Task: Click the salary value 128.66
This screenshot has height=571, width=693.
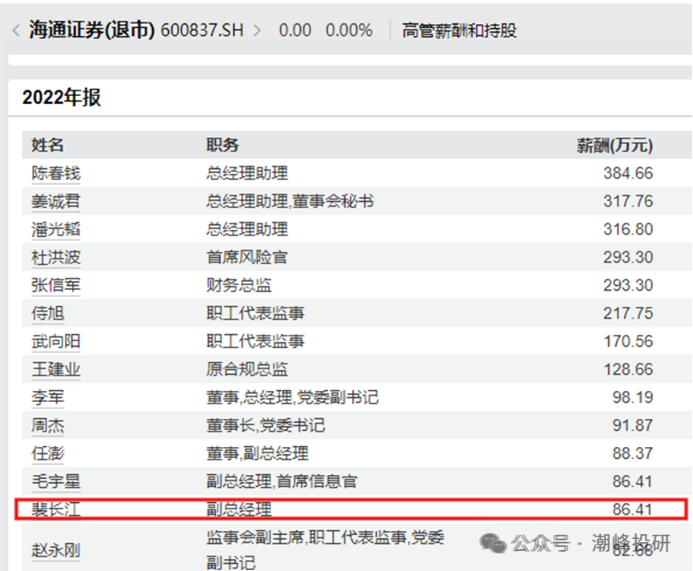Action: [x=628, y=369]
